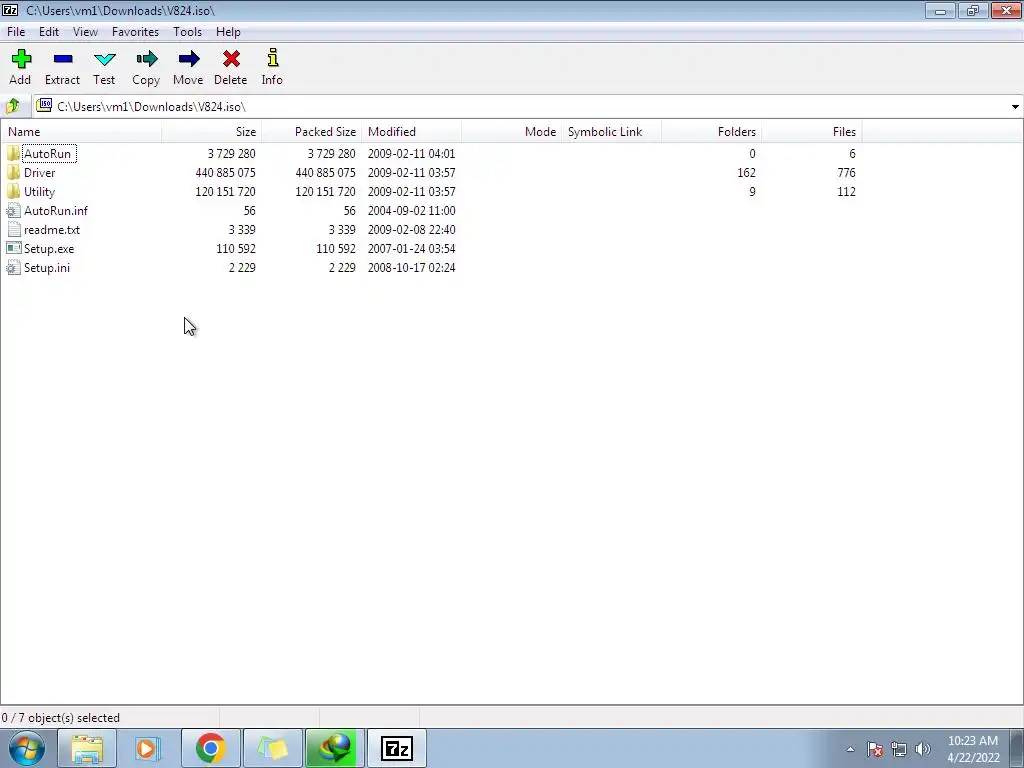Click the readme.txt file icon
The width and height of the screenshot is (1024, 768).
14,229
